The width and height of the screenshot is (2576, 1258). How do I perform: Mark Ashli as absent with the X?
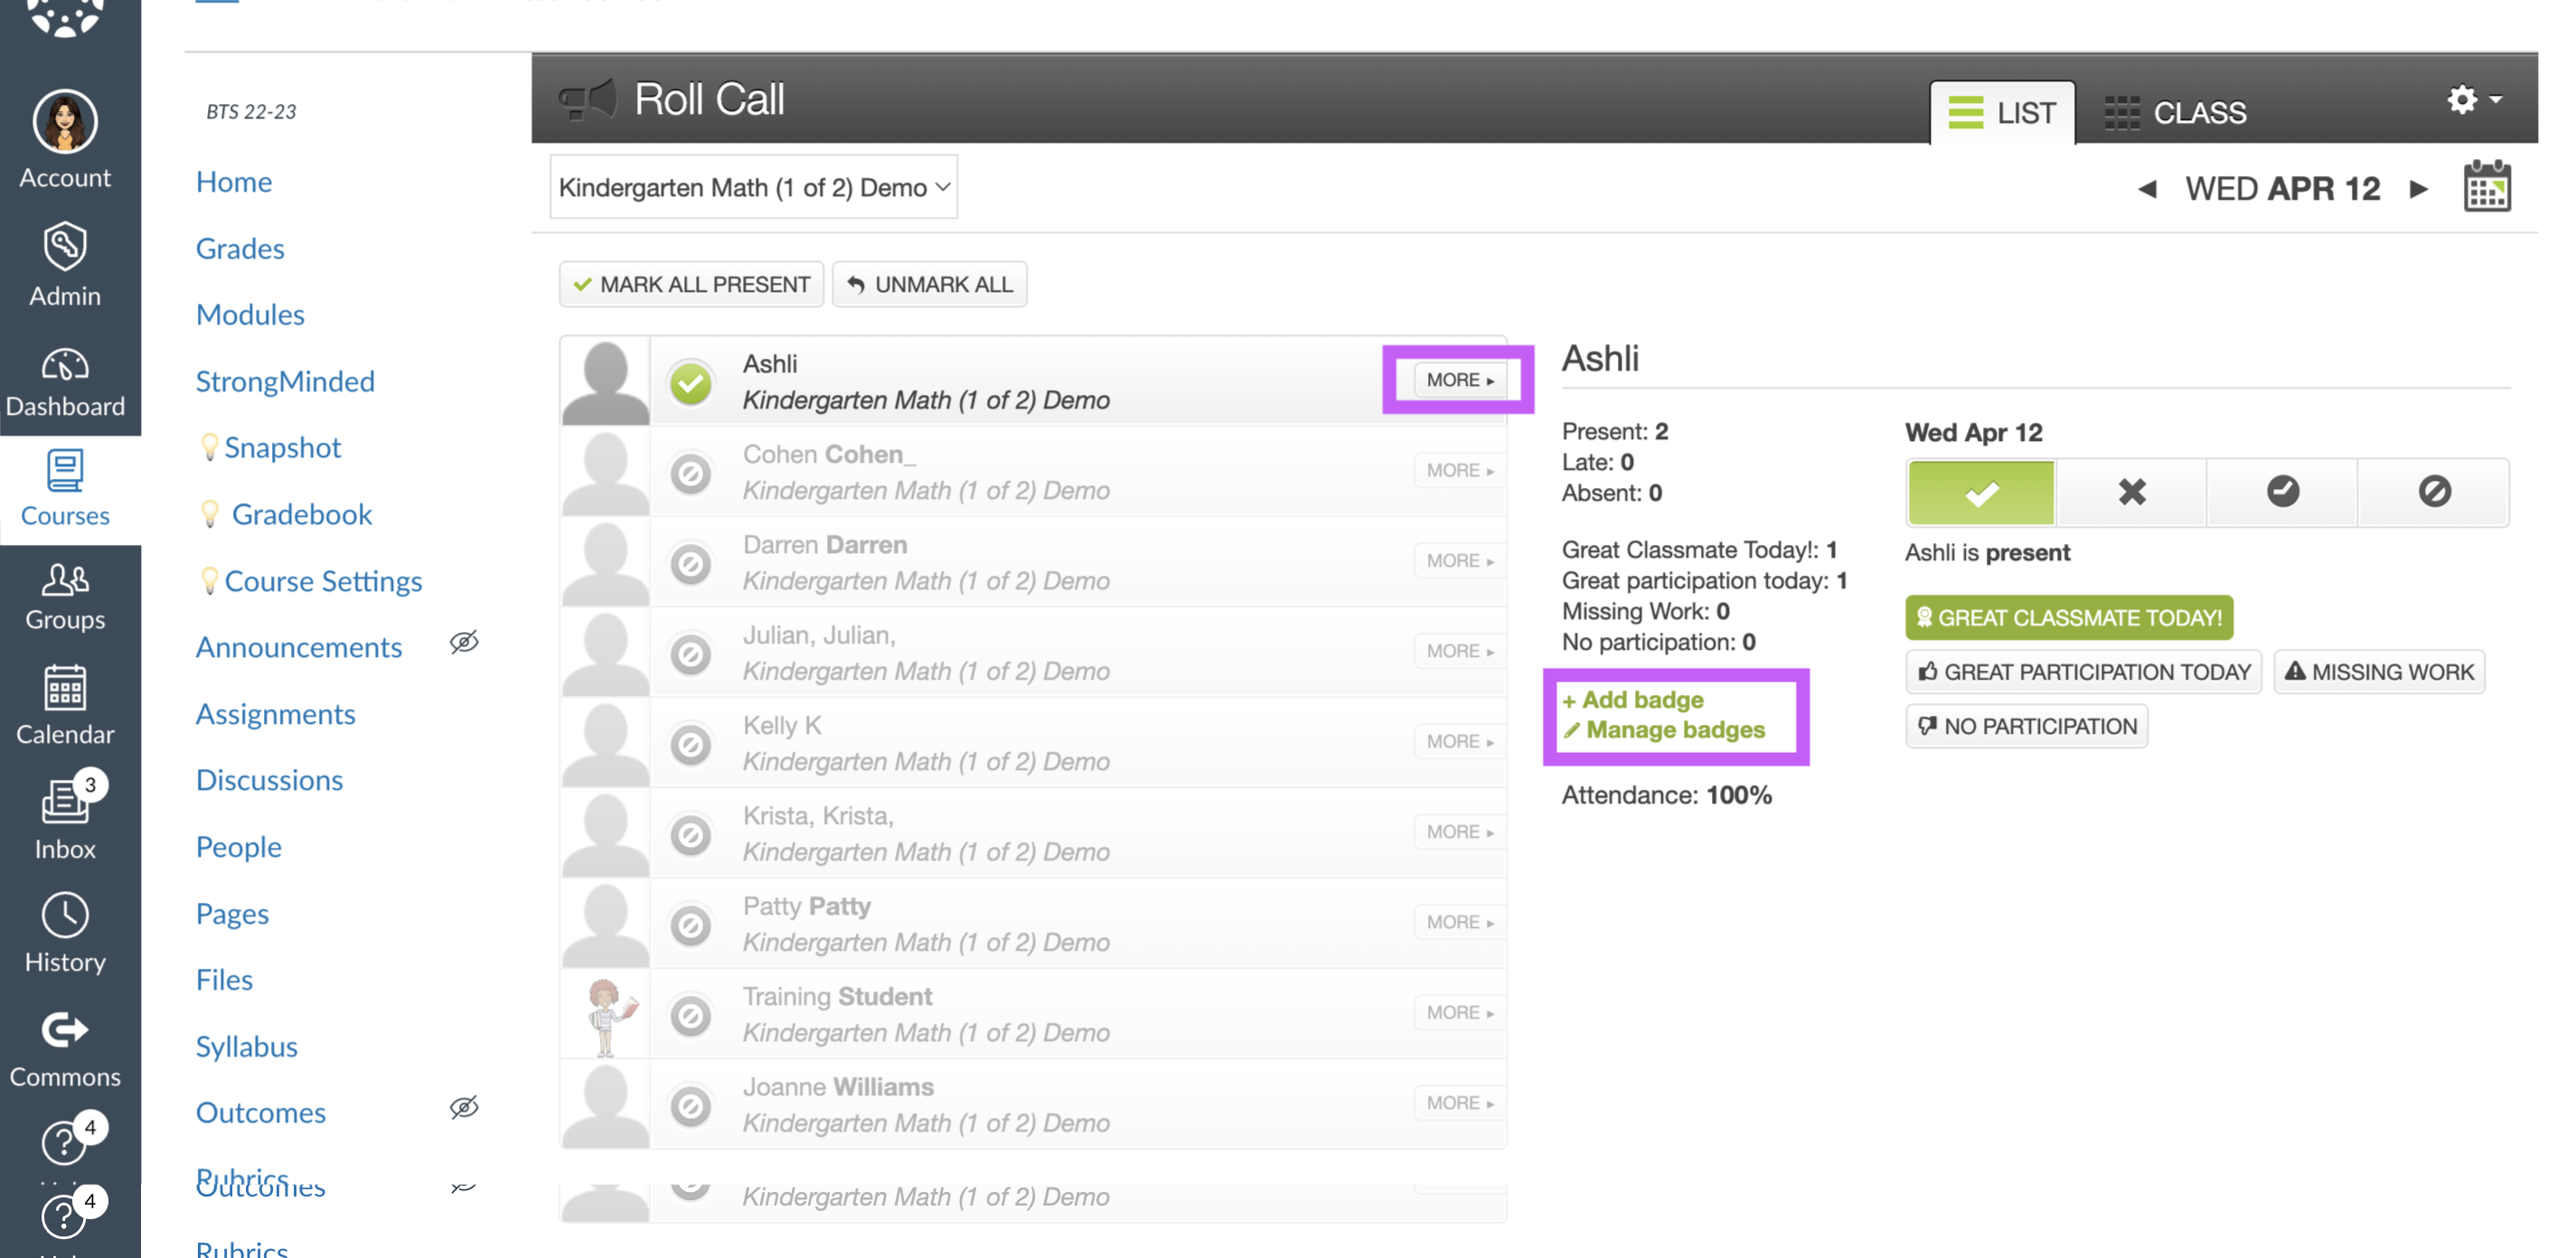pos(2131,492)
